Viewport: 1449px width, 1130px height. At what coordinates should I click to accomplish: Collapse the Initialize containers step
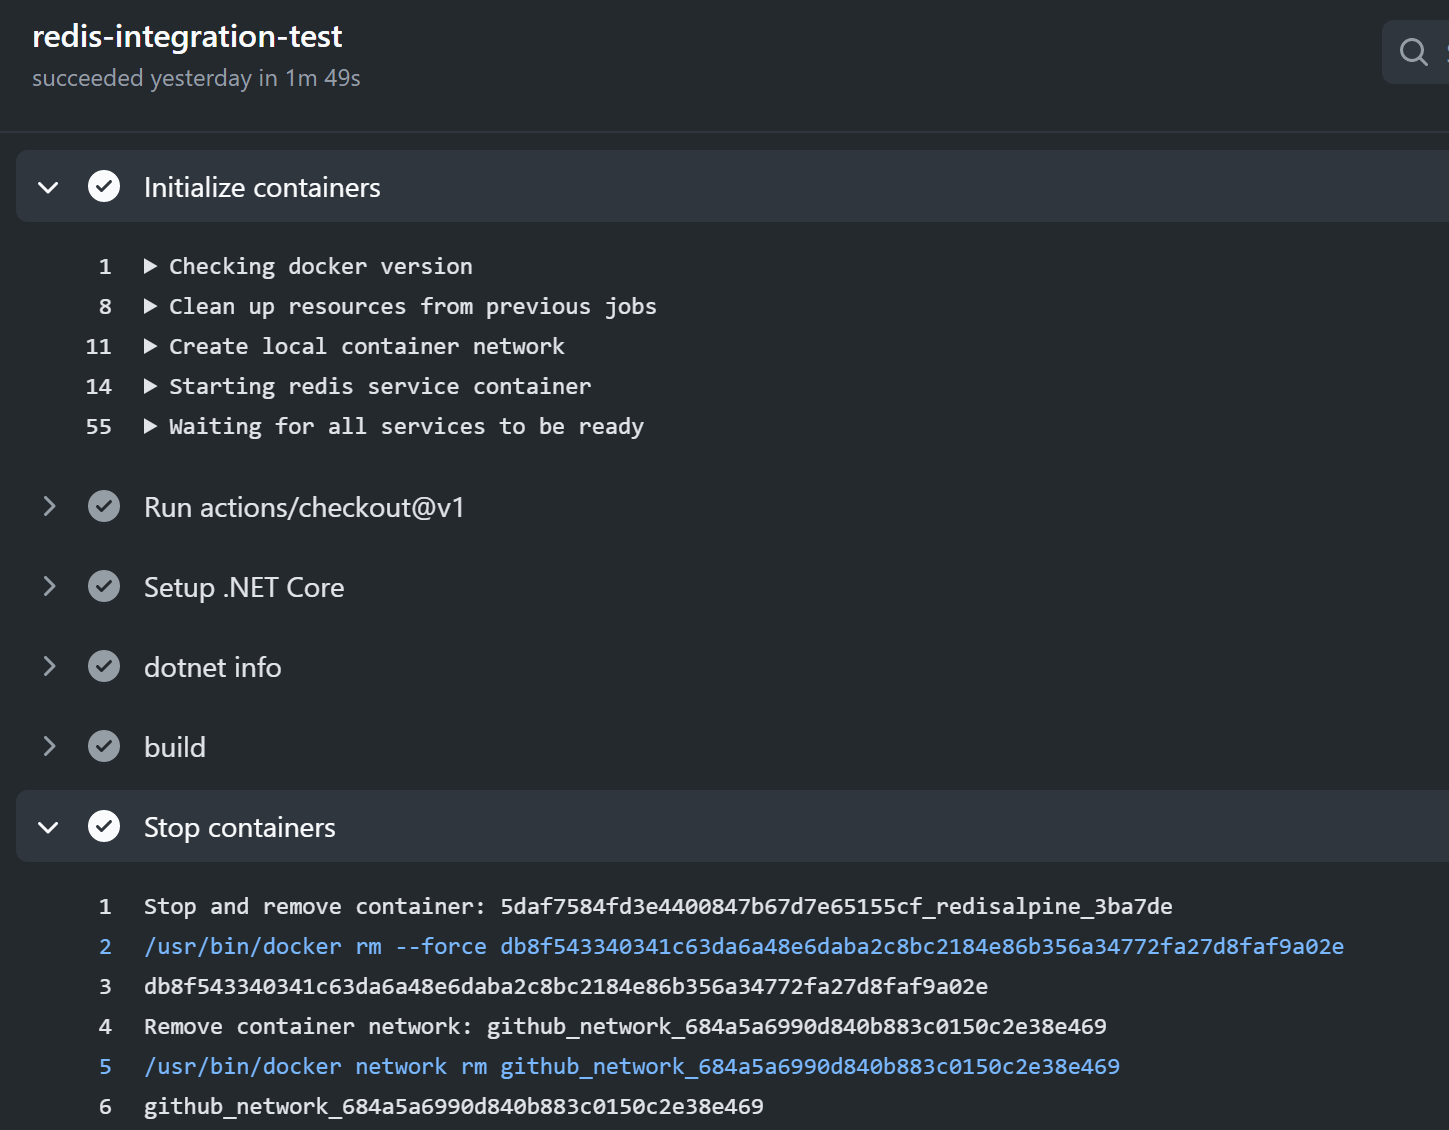pos(48,187)
